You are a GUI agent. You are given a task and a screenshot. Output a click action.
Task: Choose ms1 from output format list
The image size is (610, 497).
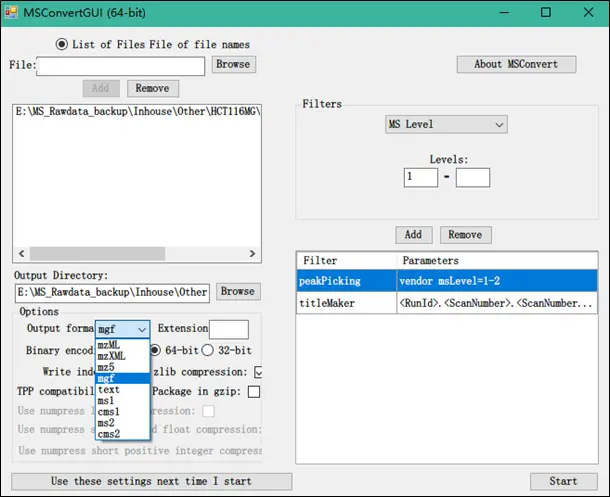pyautogui.click(x=123, y=401)
